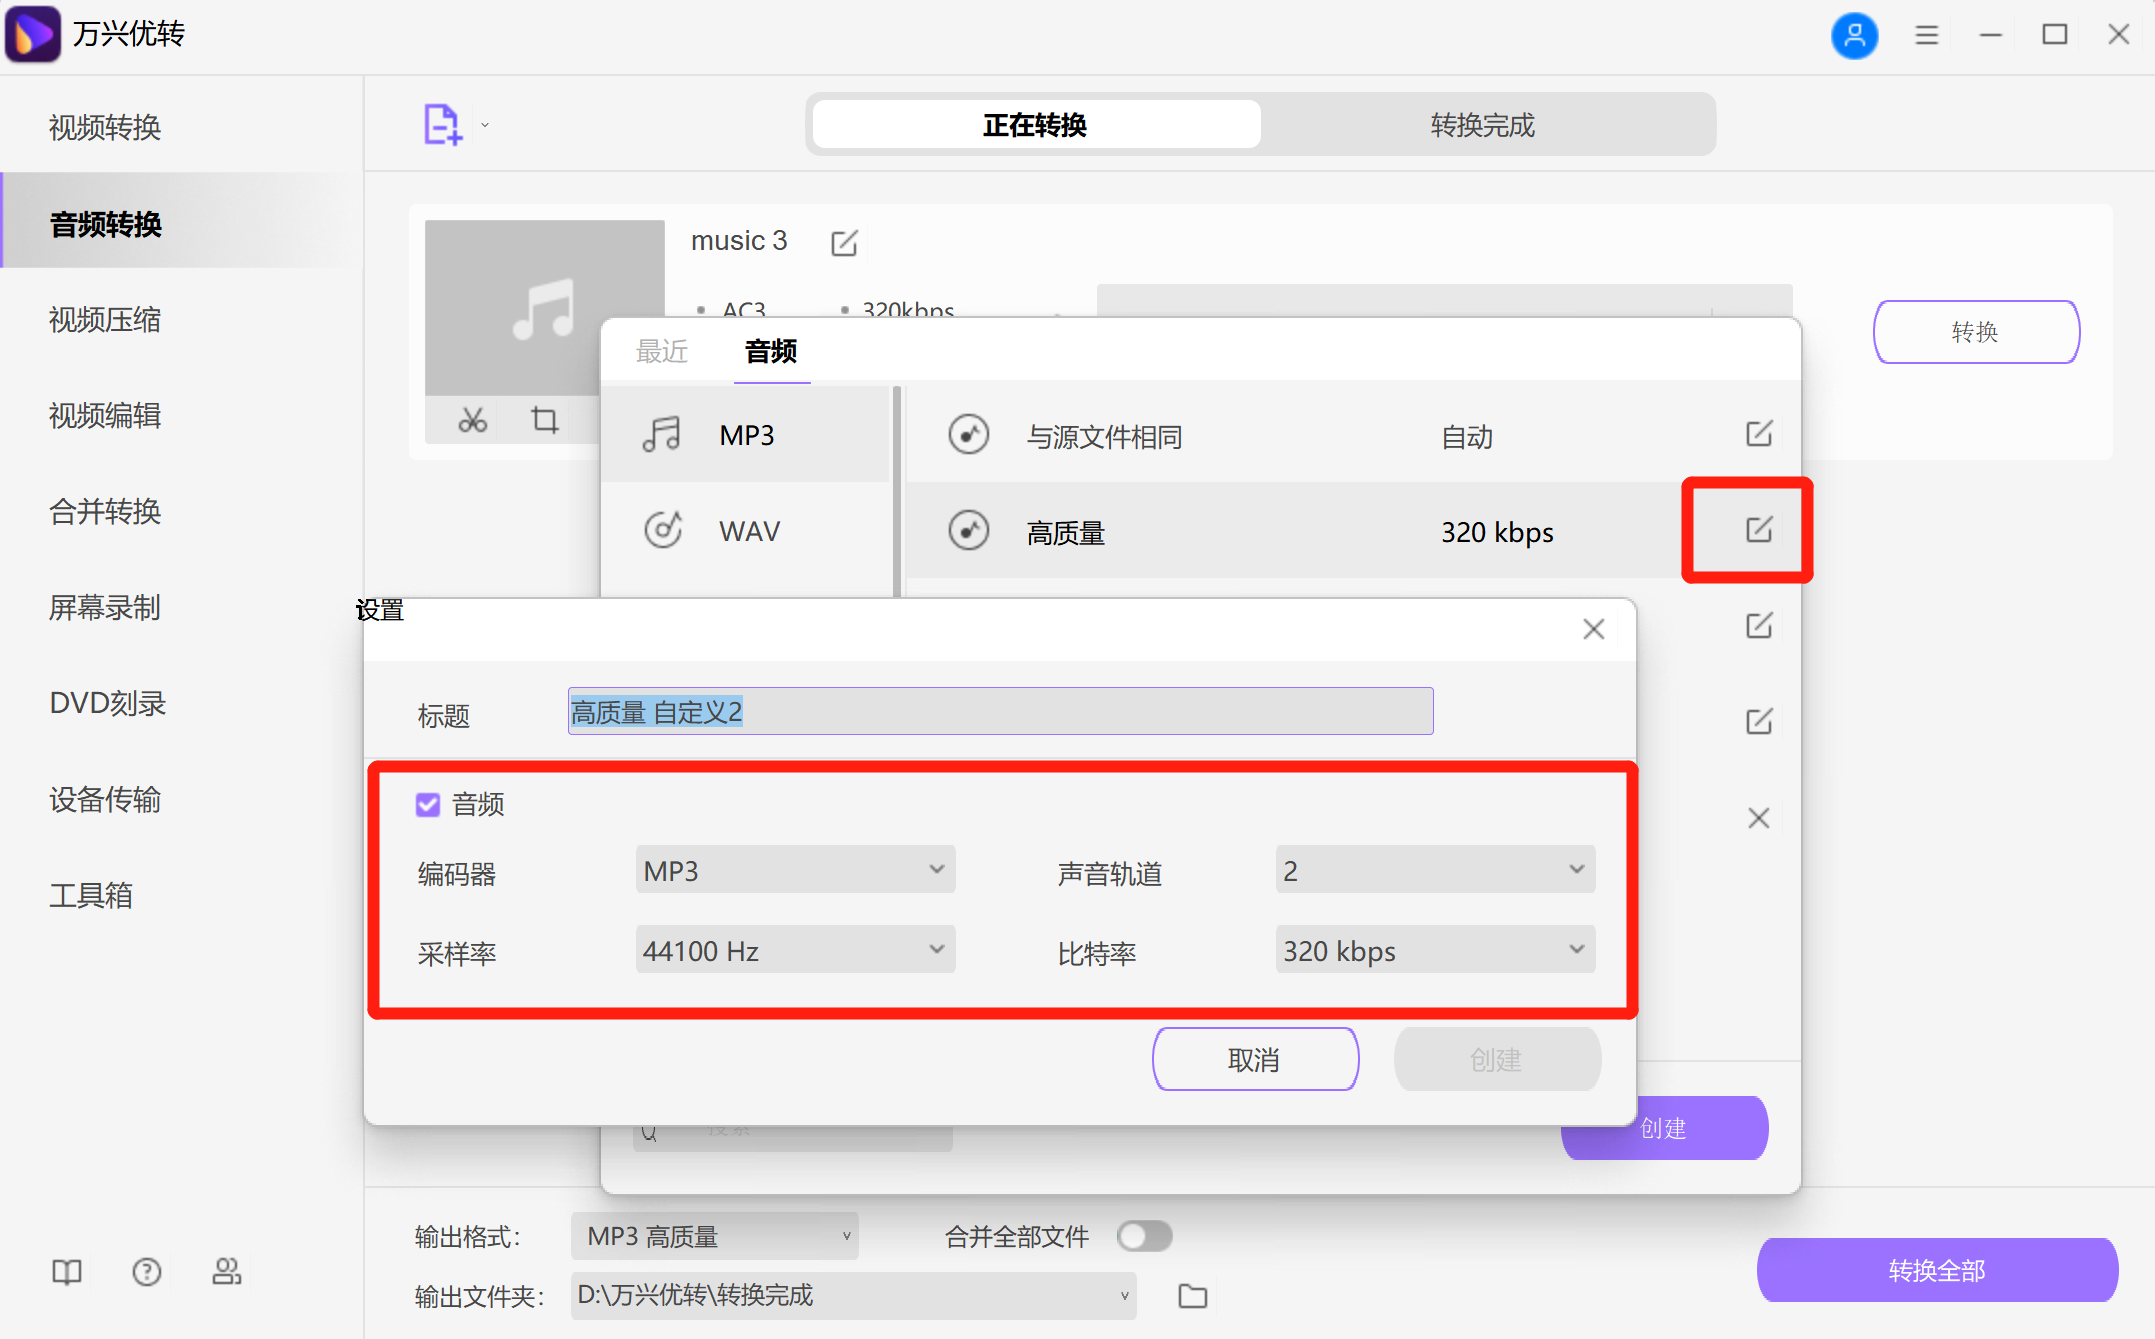Click the help question mark icon
The width and height of the screenshot is (2155, 1339).
coord(146,1271)
